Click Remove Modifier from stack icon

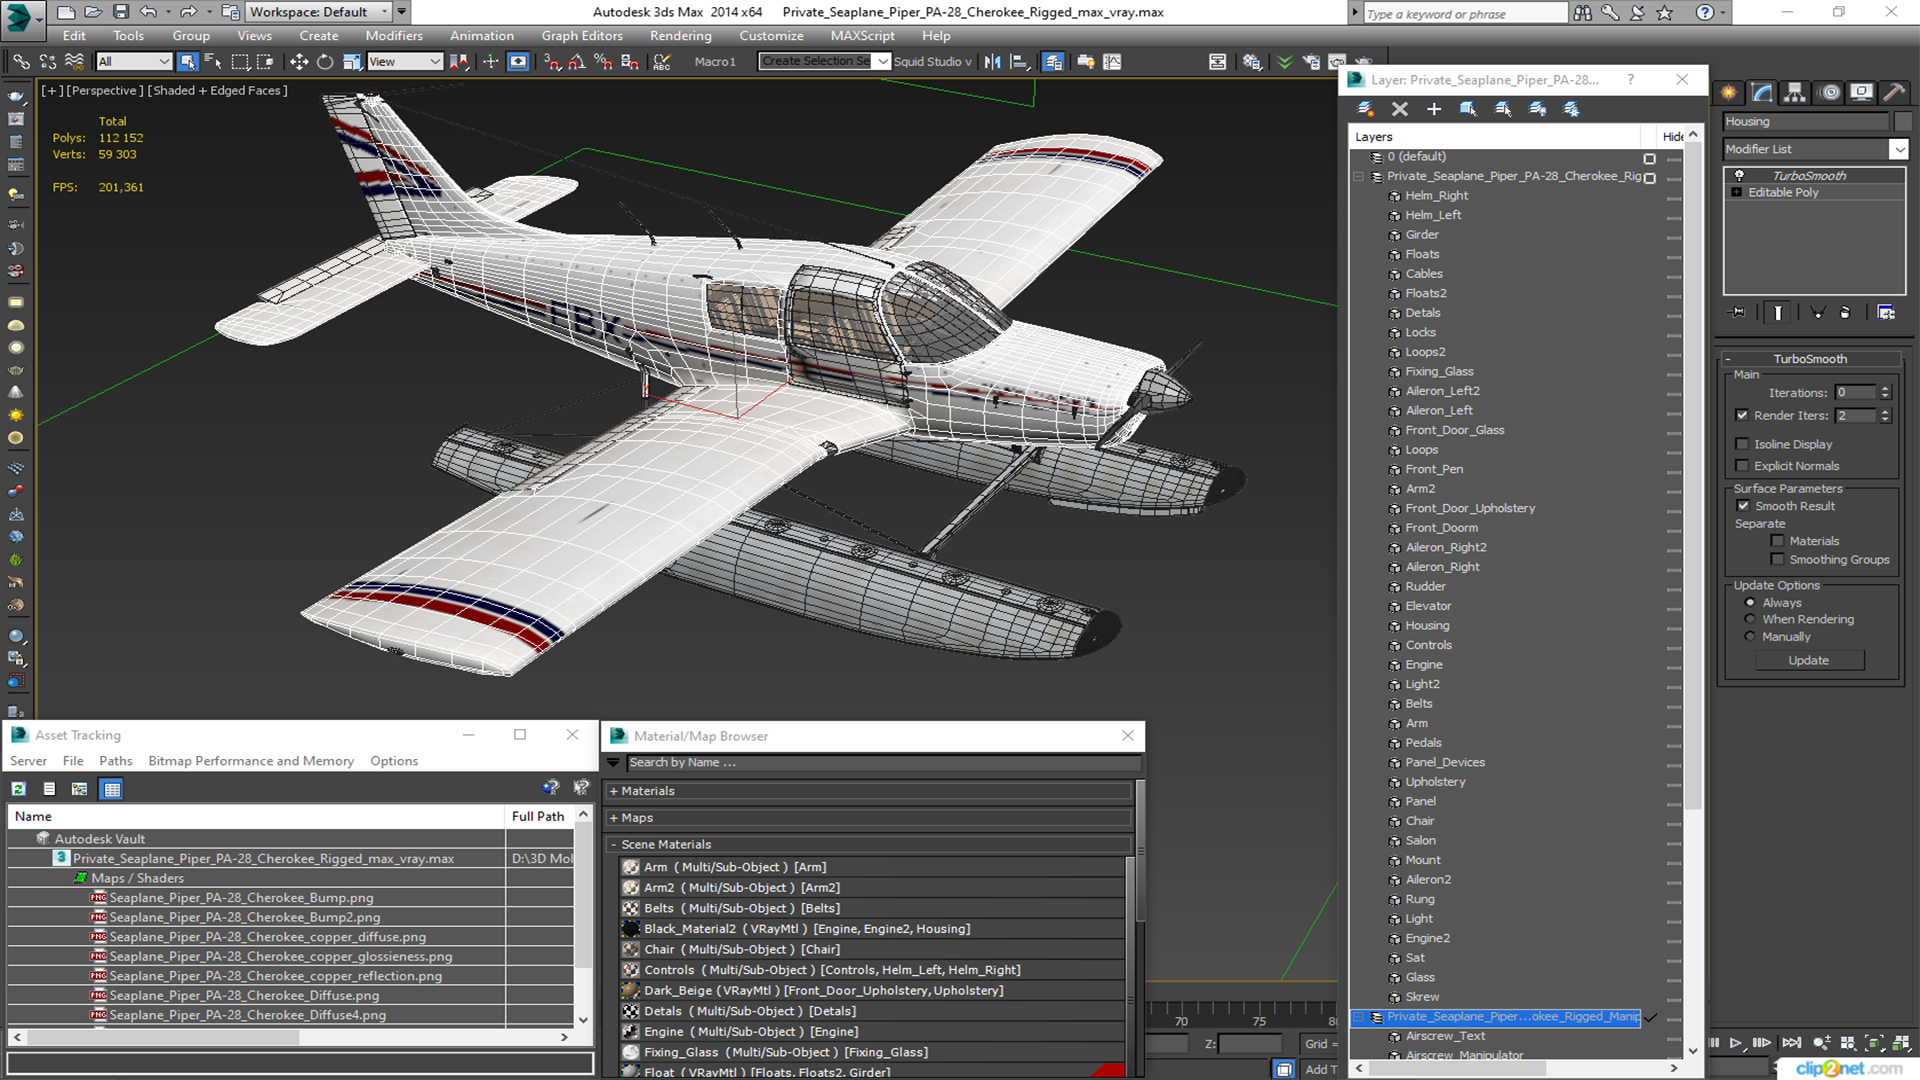1845,313
